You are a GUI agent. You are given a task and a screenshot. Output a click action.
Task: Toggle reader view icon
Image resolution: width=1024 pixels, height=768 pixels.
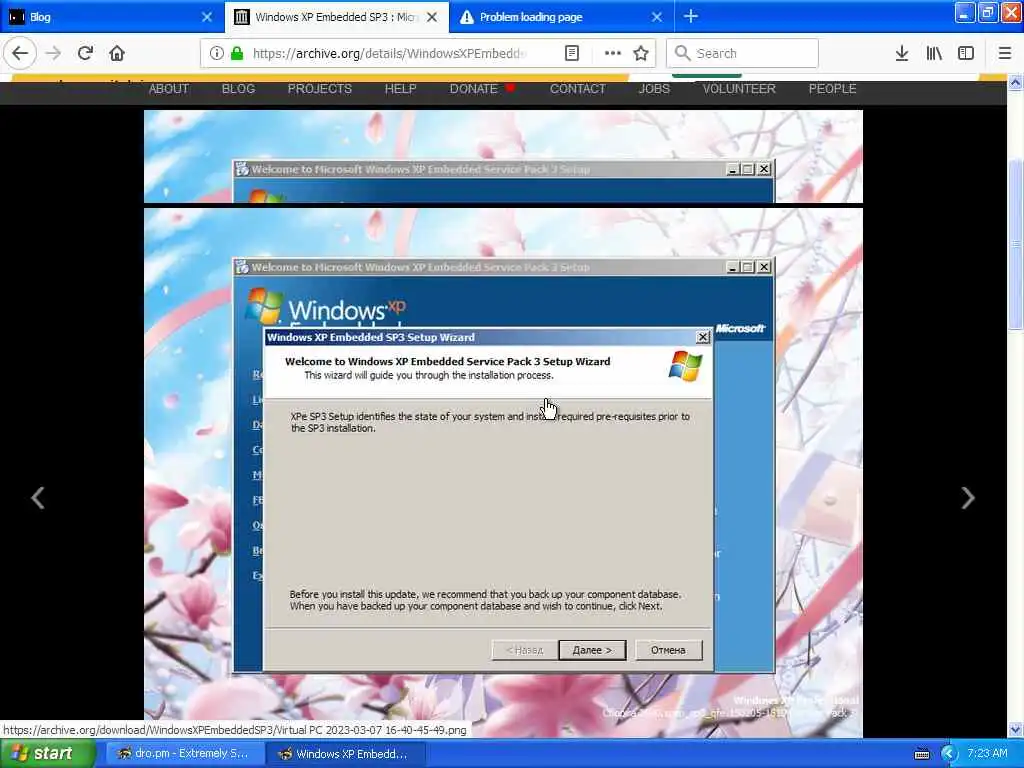tap(571, 54)
